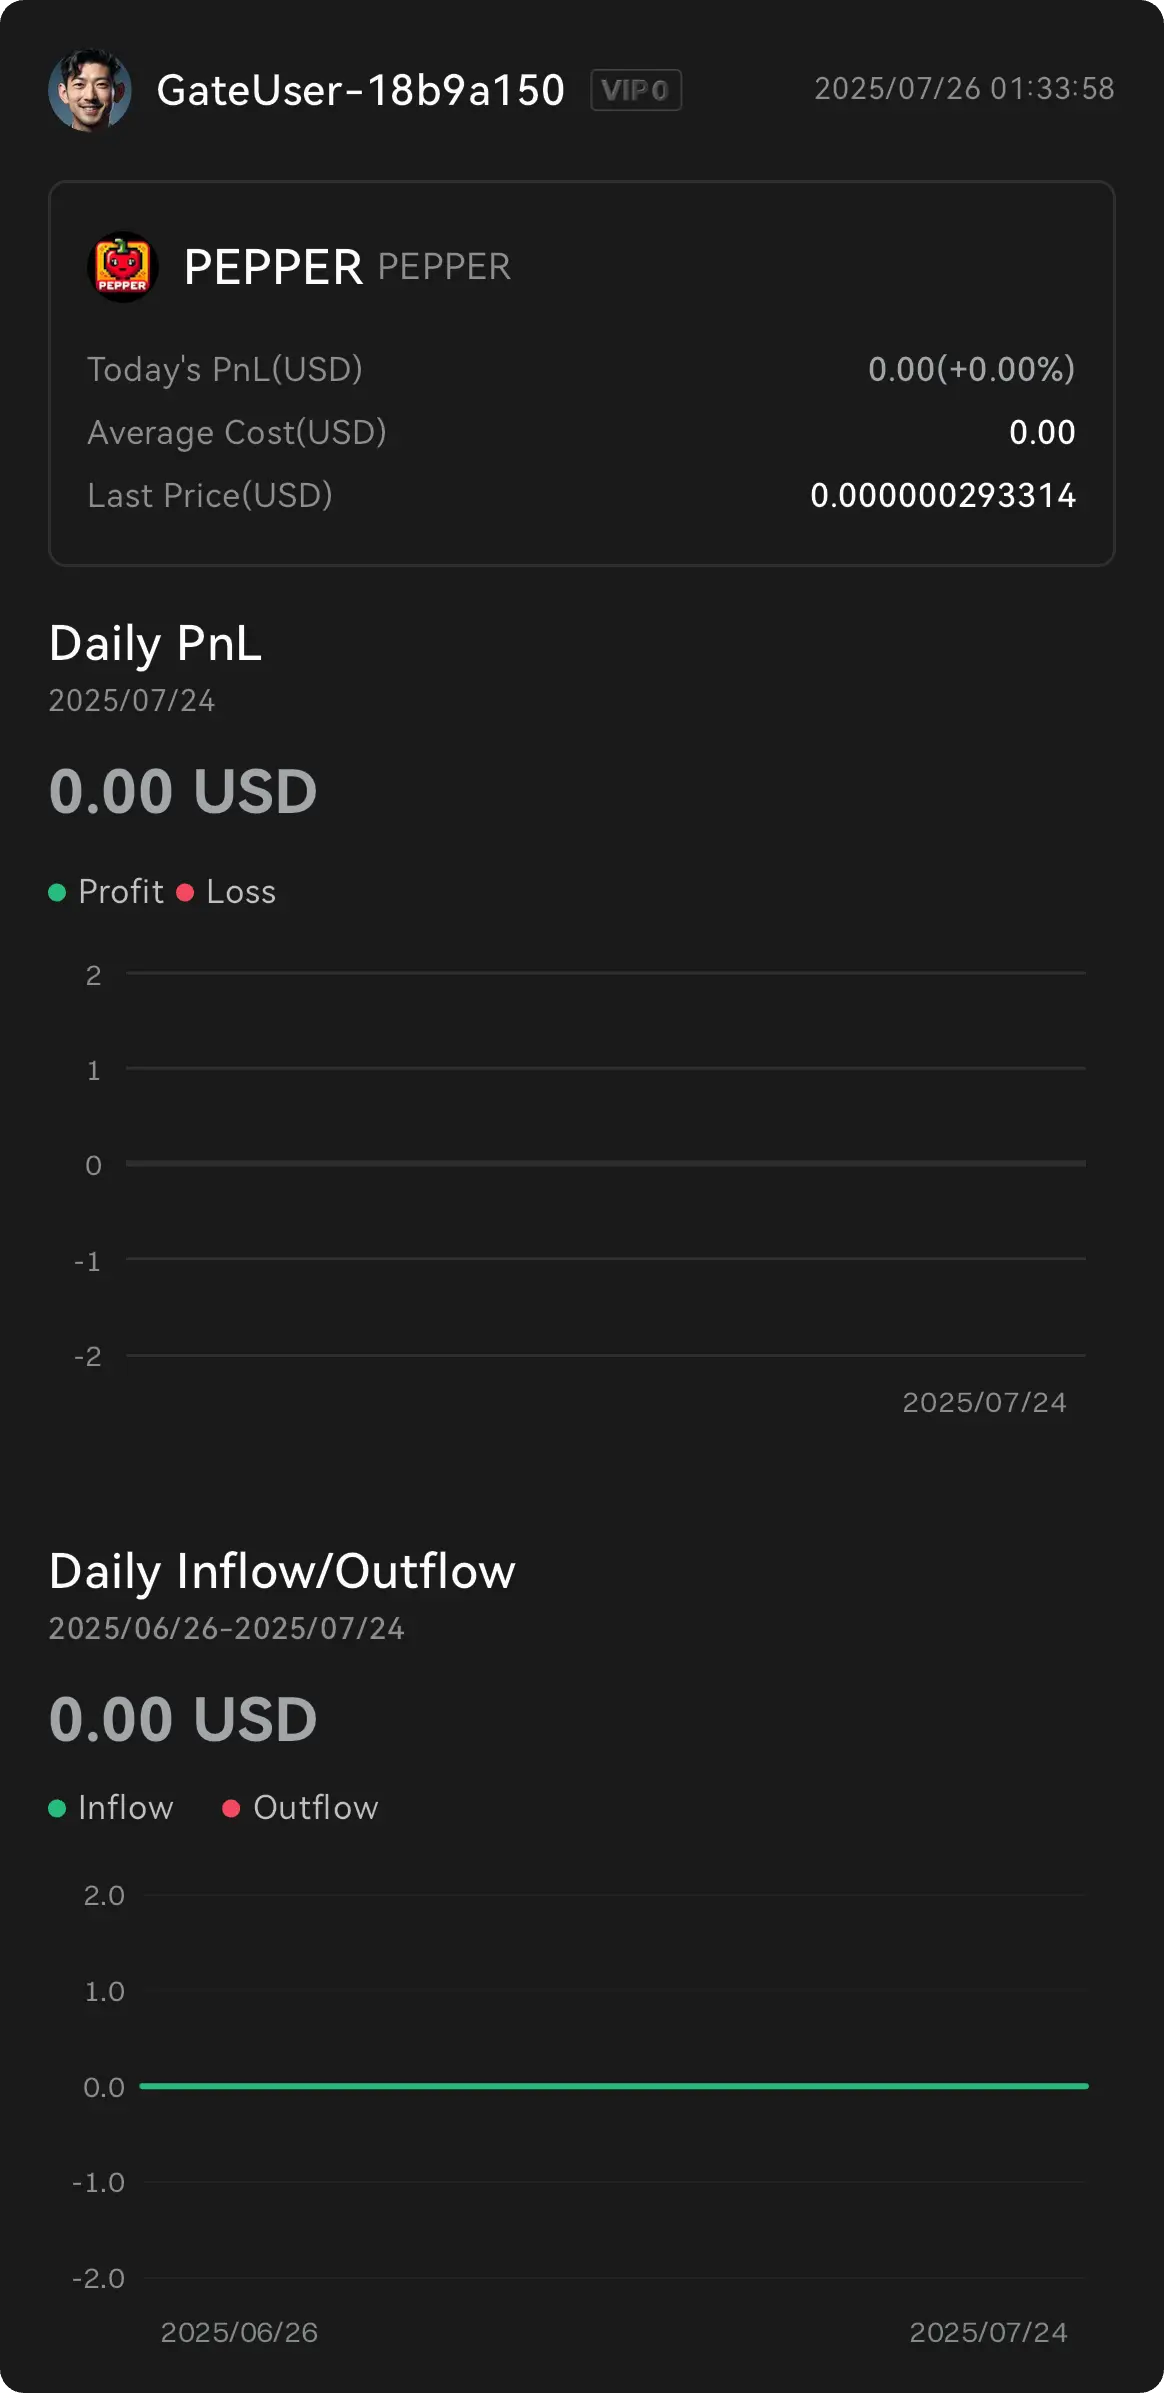Viewport: 1164px width, 2393px height.
Task: Toggle the Outflow series legend label
Action: pos(316,1808)
